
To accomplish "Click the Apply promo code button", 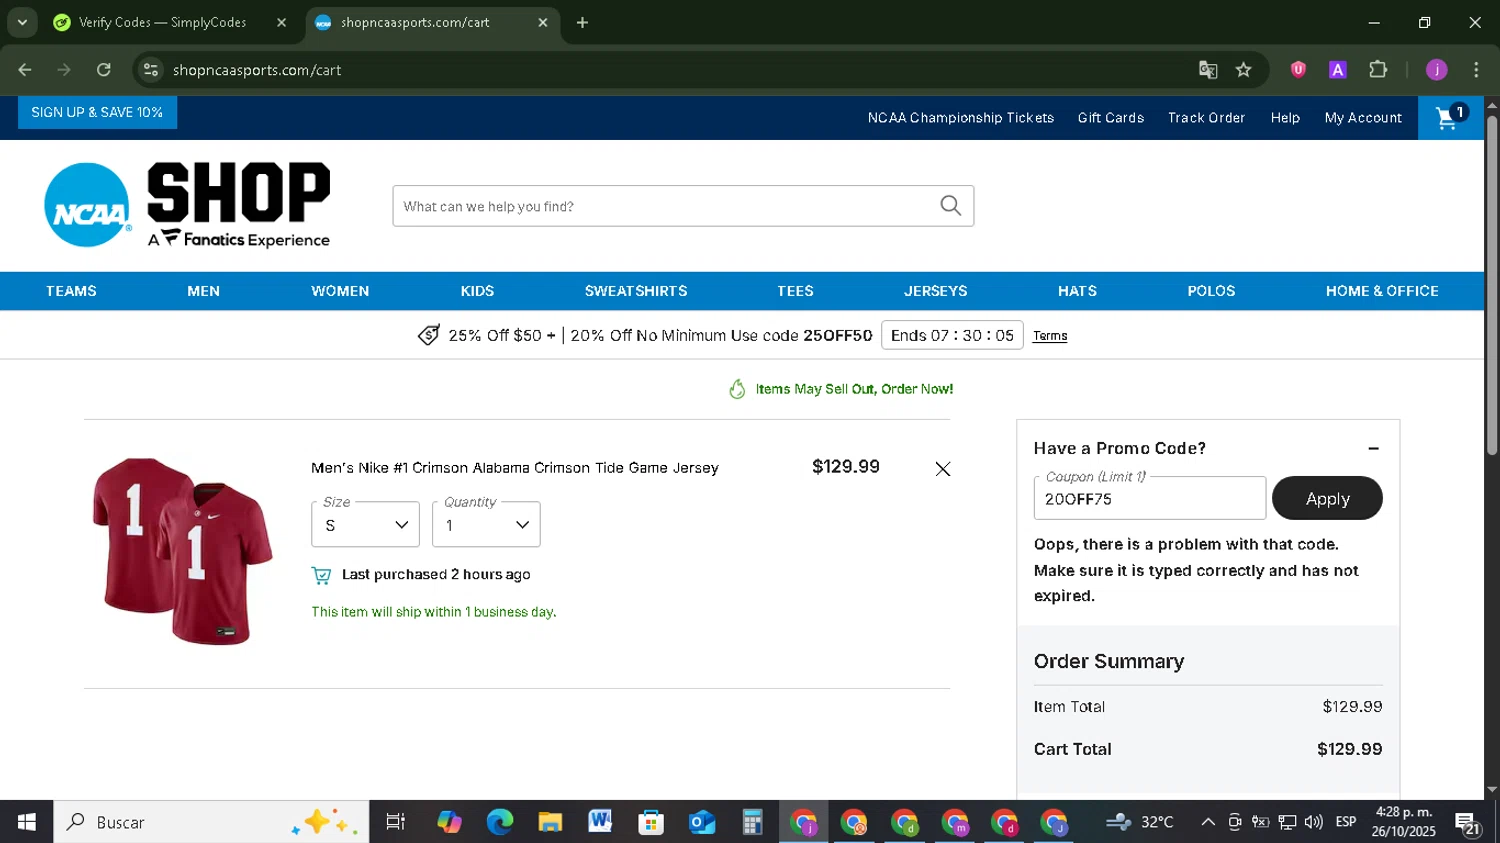I will tap(1327, 498).
